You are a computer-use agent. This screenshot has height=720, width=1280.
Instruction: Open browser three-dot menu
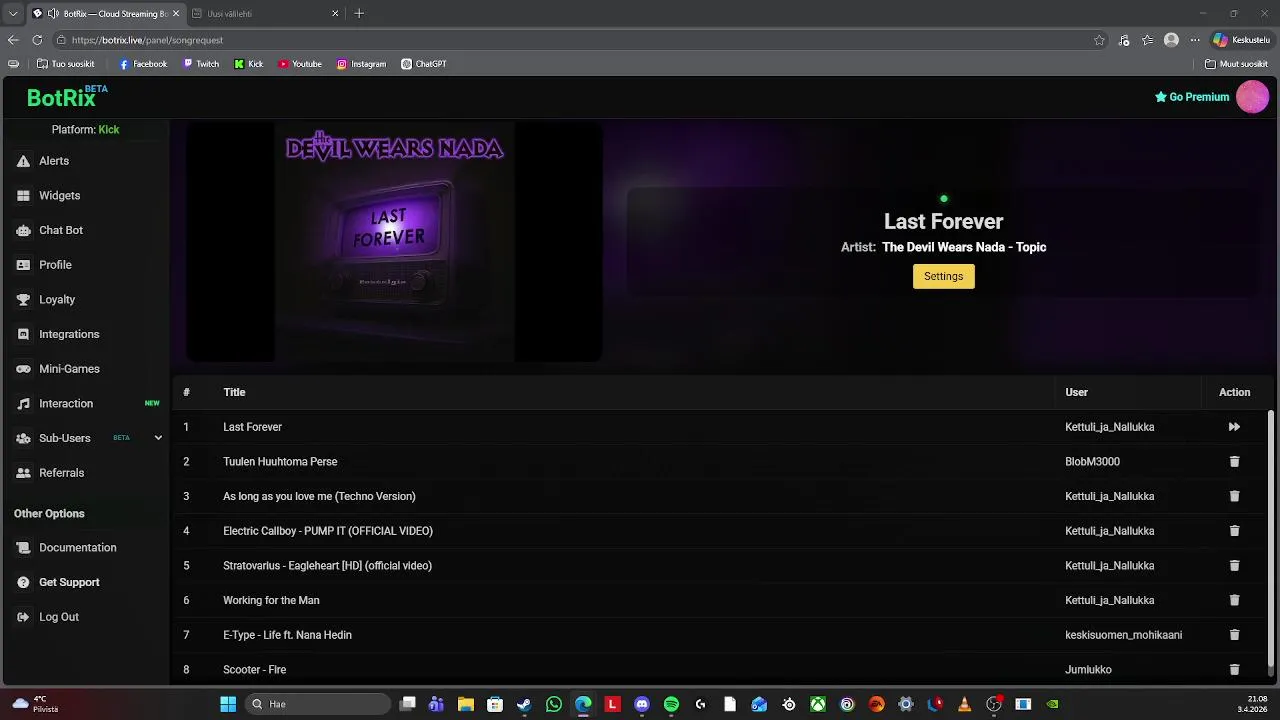(x=1195, y=40)
